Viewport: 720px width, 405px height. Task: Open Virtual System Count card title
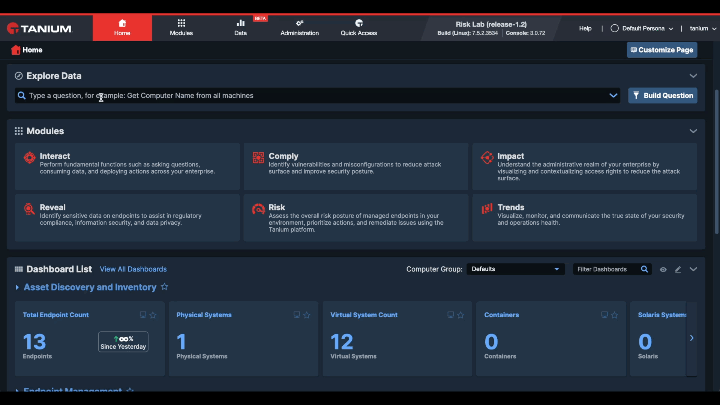tap(364, 315)
